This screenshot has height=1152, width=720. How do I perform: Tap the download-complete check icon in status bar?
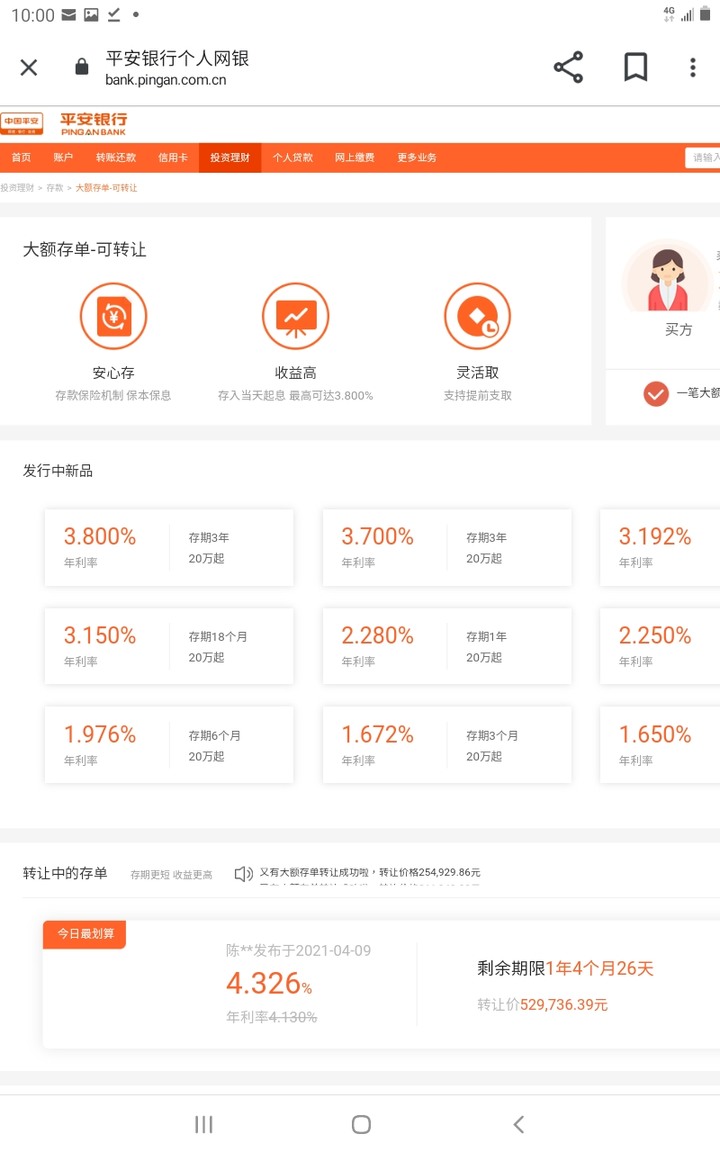[114, 15]
